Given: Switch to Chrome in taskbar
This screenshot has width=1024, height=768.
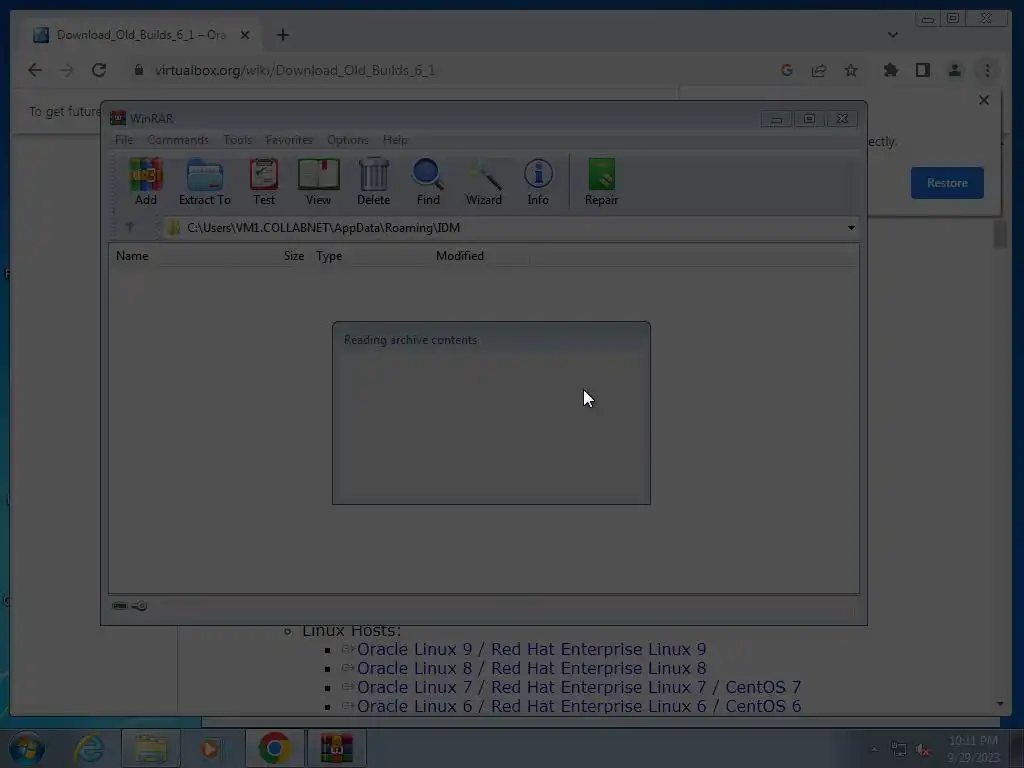Looking at the screenshot, I should coord(275,748).
